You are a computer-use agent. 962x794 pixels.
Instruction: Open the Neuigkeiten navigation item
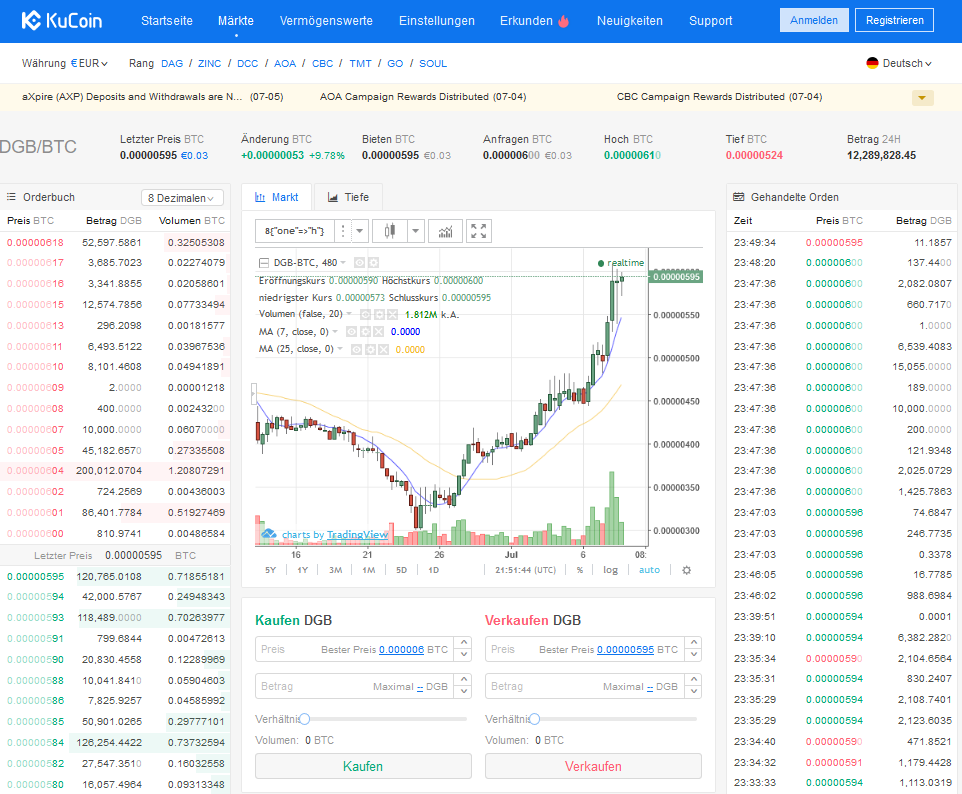(x=629, y=21)
